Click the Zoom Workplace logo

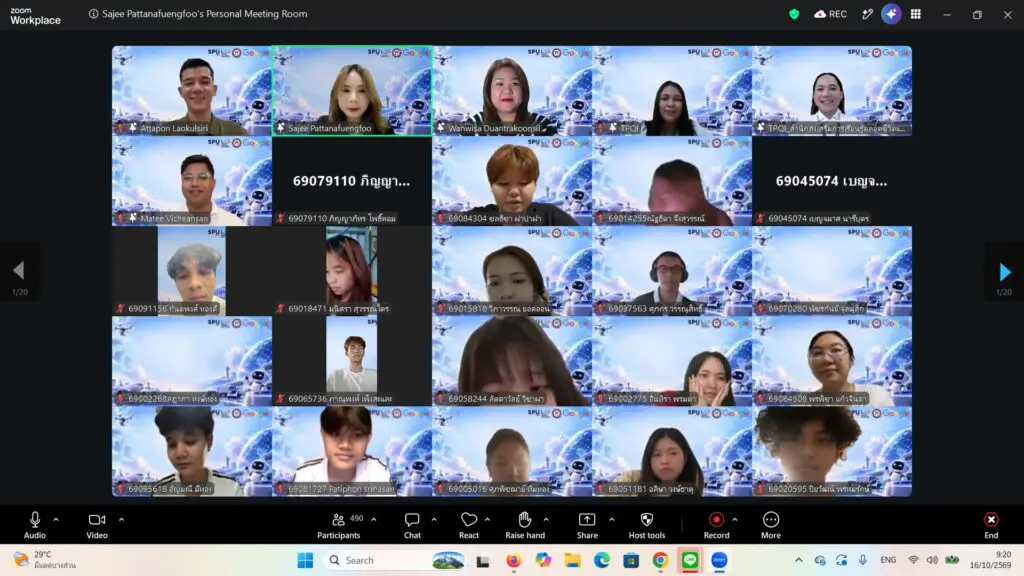(35, 16)
